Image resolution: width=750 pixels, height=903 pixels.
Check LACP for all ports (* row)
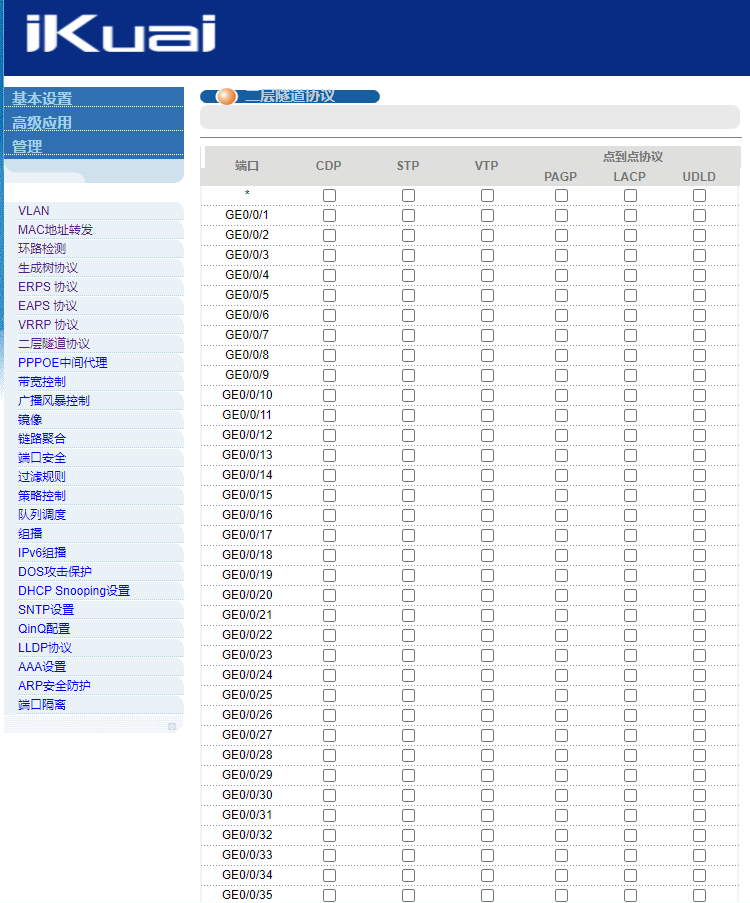coord(631,196)
